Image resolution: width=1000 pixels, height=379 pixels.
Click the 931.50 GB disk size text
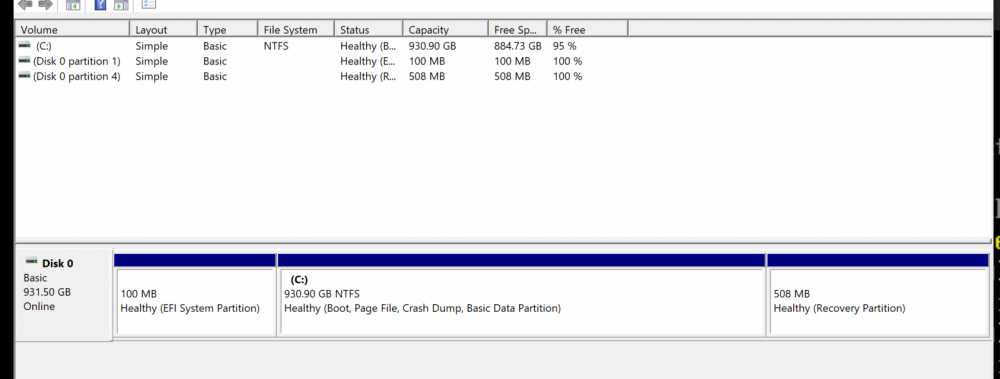[47, 292]
